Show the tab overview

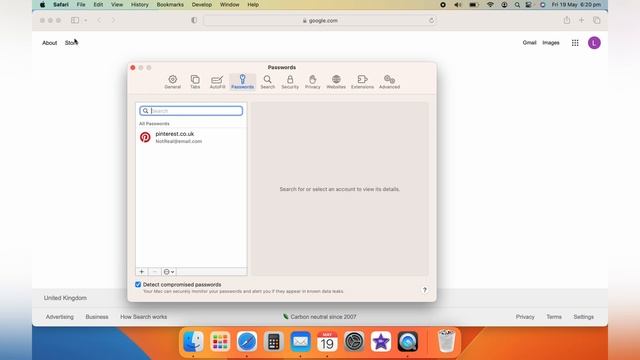pos(596,20)
